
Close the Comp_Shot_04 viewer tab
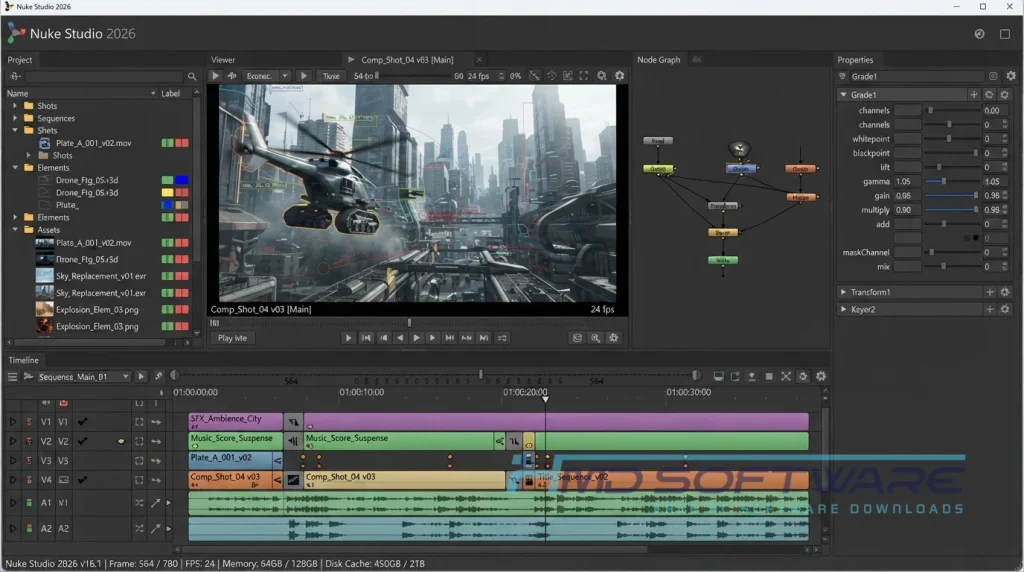[479, 59]
